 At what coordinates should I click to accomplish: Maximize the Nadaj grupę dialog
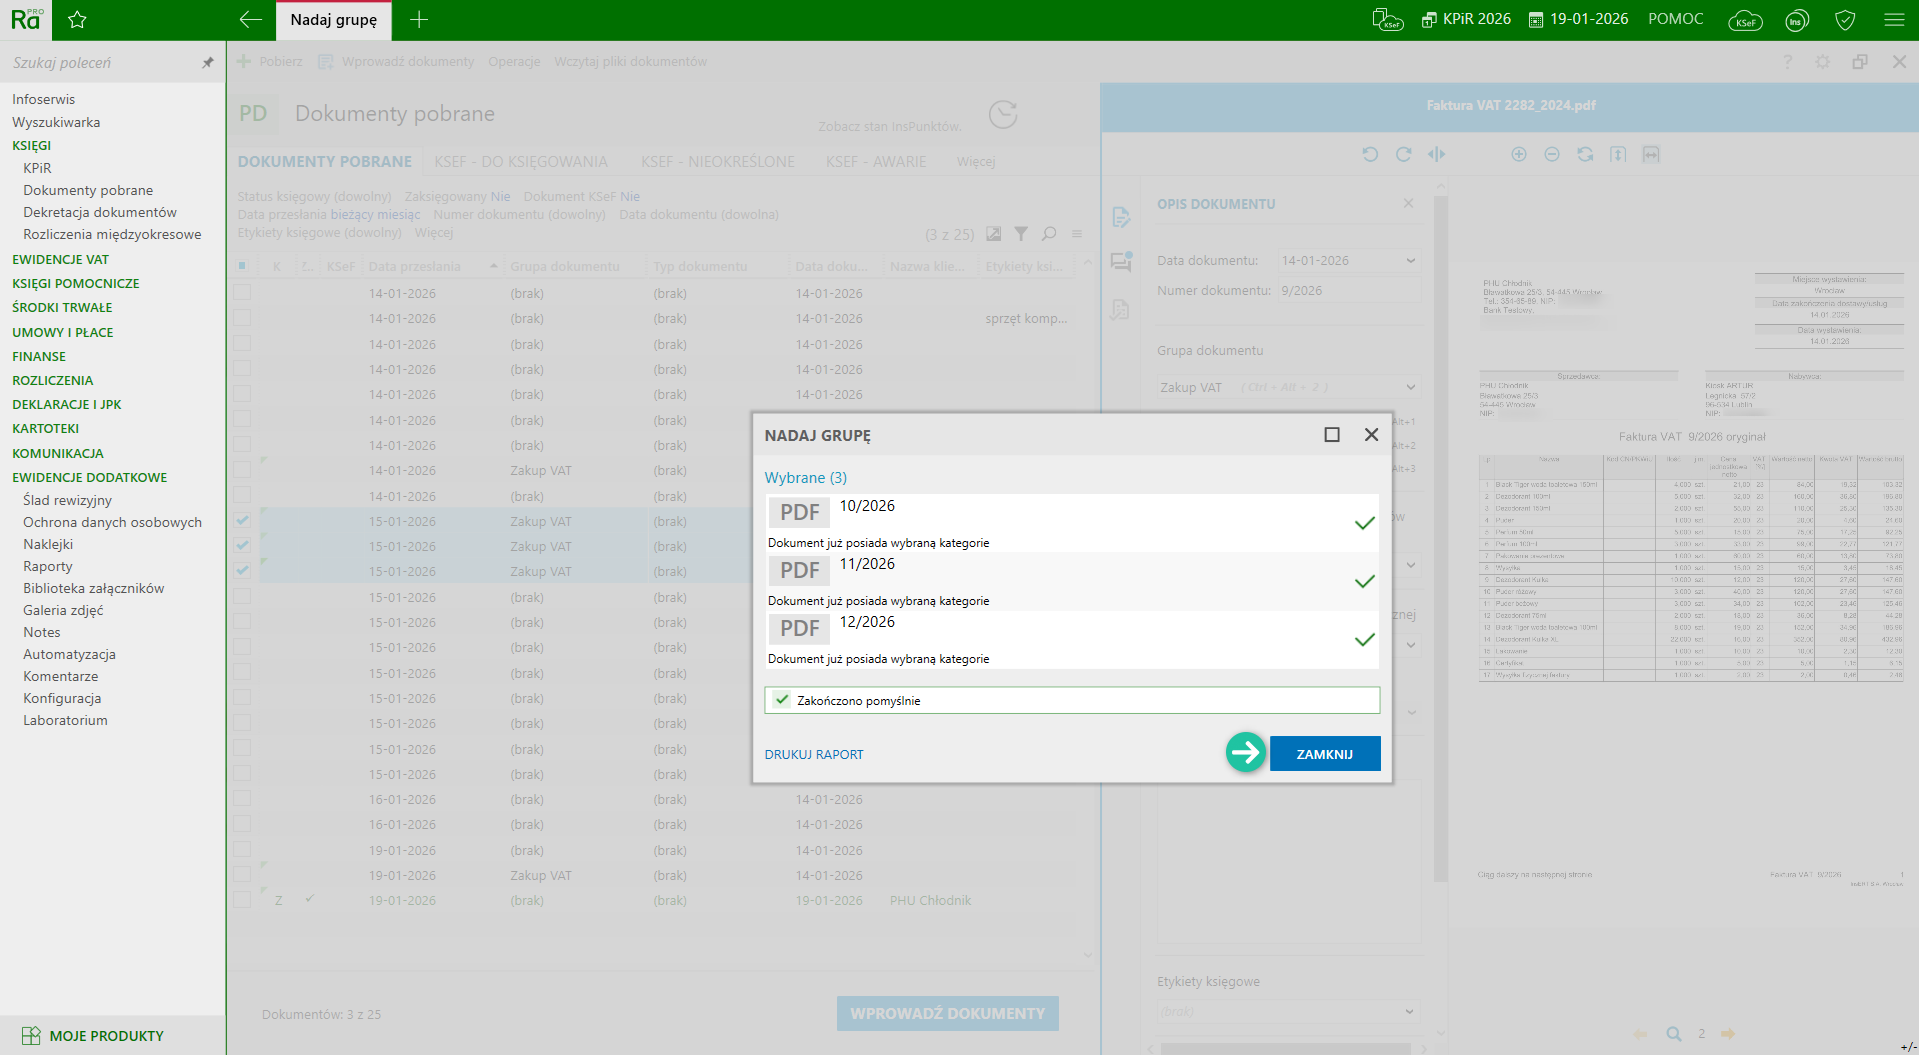pos(1331,435)
